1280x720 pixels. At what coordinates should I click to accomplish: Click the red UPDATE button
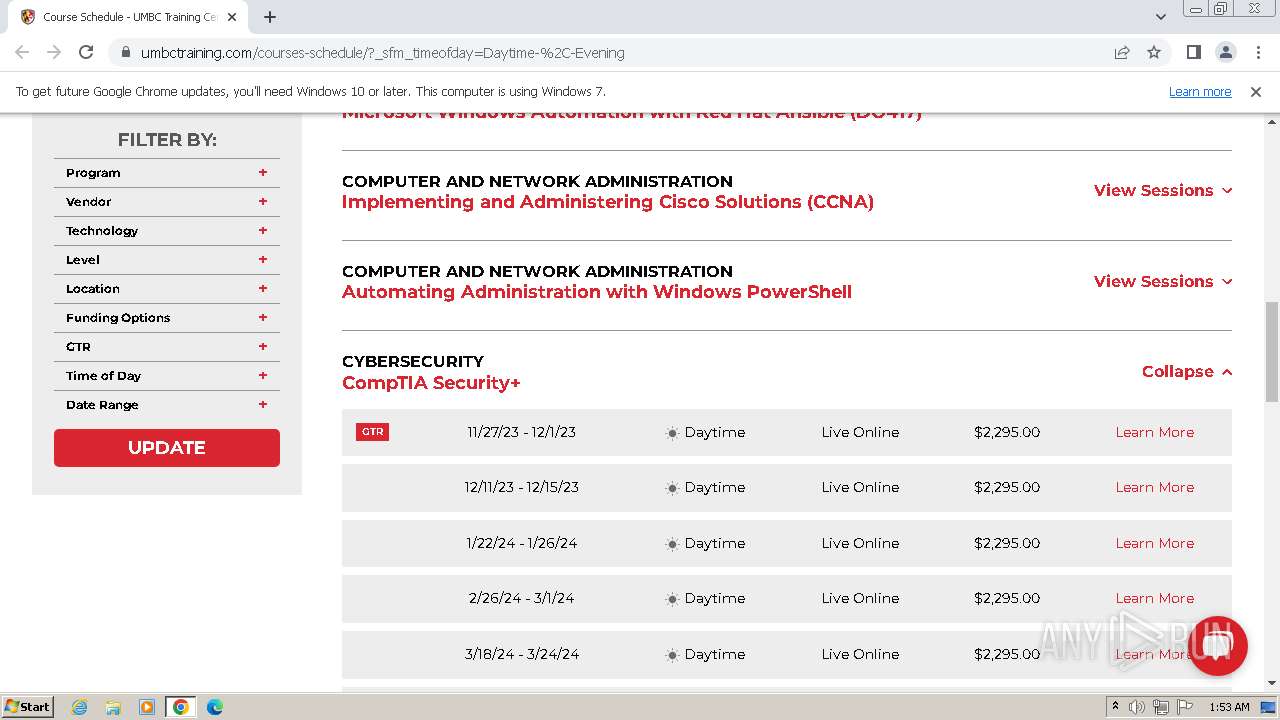pyautogui.click(x=167, y=448)
